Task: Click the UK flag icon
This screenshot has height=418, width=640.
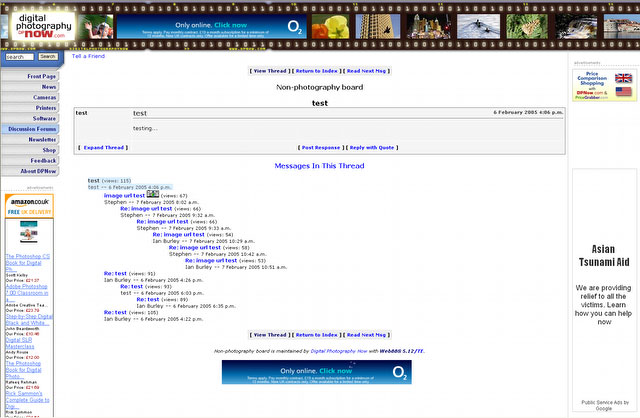Action: click(624, 78)
